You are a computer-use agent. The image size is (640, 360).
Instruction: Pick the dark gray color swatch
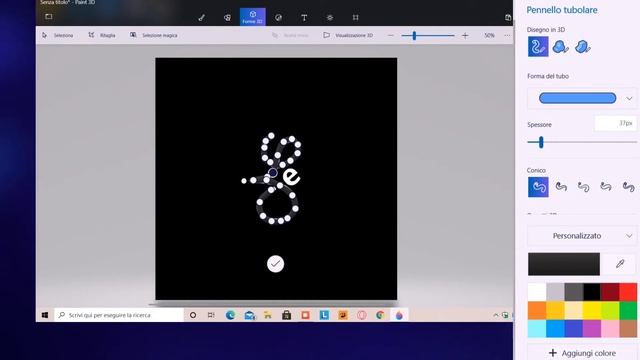pyautogui.click(x=573, y=292)
